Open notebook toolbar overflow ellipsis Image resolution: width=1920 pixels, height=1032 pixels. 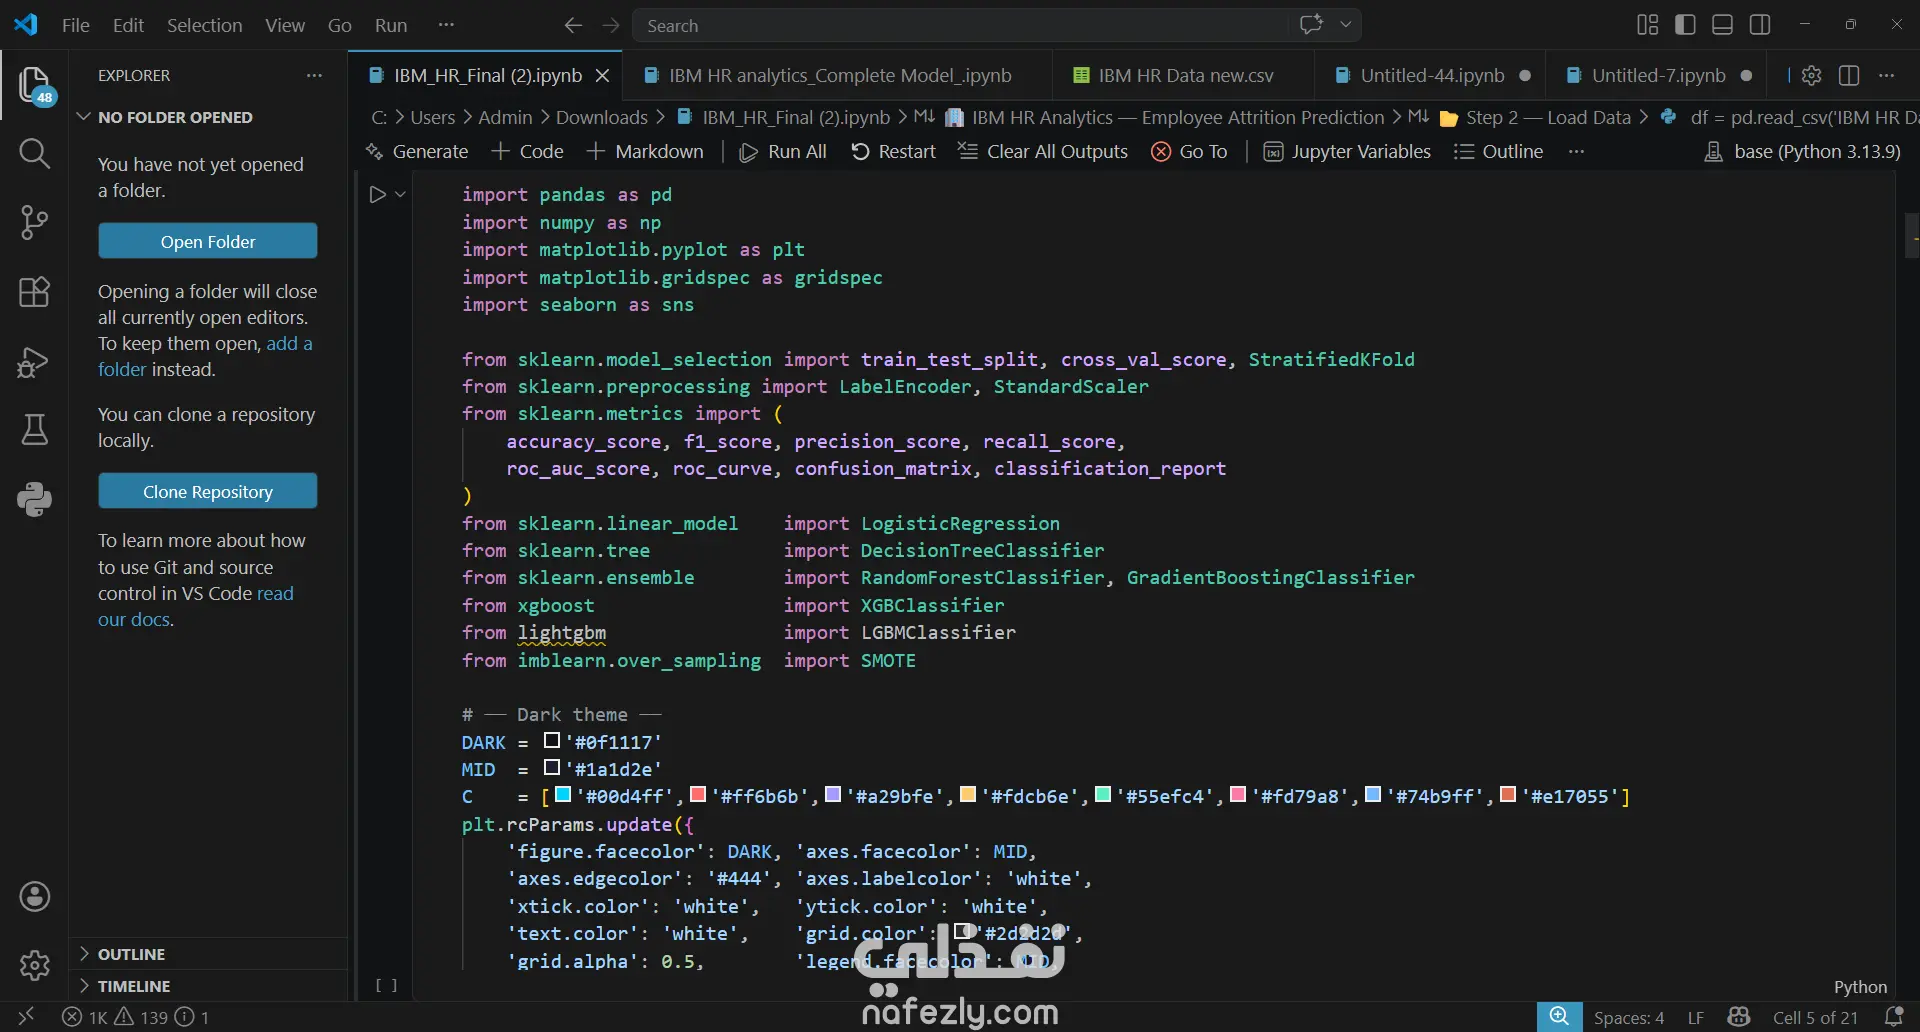pyautogui.click(x=1577, y=151)
